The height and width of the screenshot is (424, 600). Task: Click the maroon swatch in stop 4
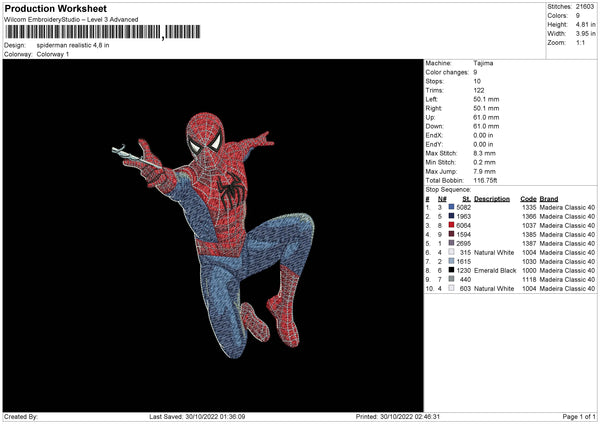pos(452,234)
